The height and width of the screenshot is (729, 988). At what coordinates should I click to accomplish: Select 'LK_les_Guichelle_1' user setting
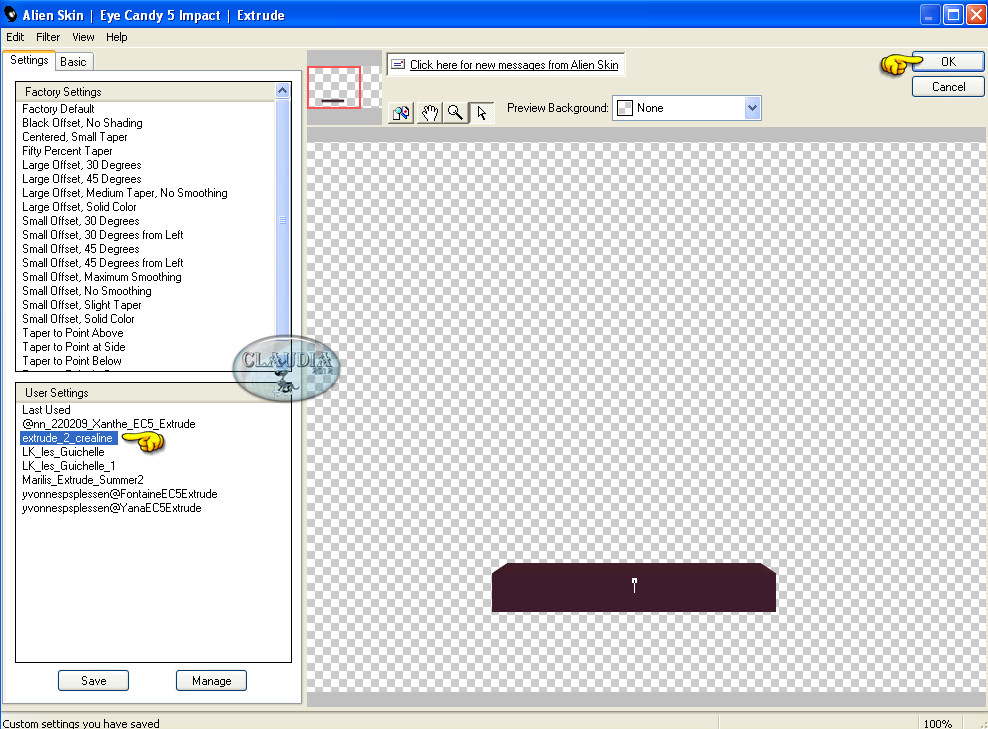tap(69, 466)
